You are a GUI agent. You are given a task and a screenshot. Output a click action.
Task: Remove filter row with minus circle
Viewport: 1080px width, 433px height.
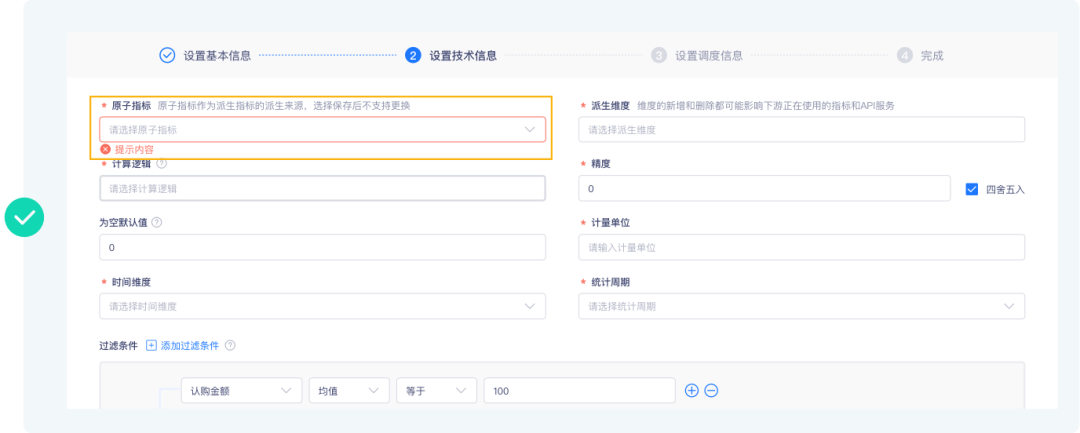tap(711, 390)
